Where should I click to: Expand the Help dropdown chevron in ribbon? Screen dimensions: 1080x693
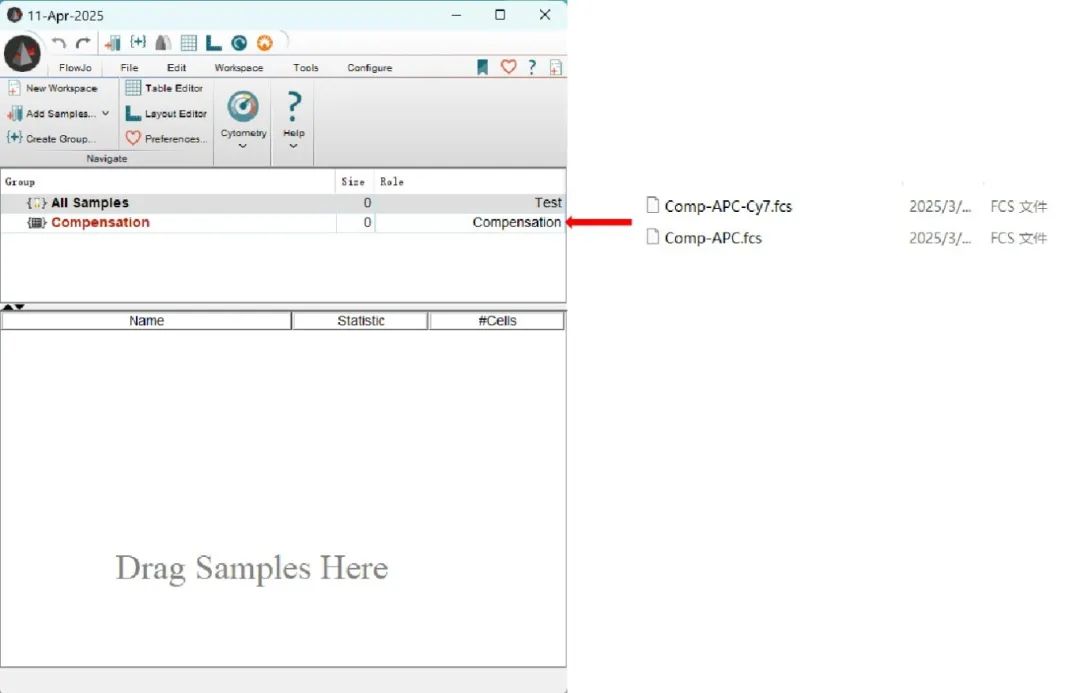click(x=294, y=146)
